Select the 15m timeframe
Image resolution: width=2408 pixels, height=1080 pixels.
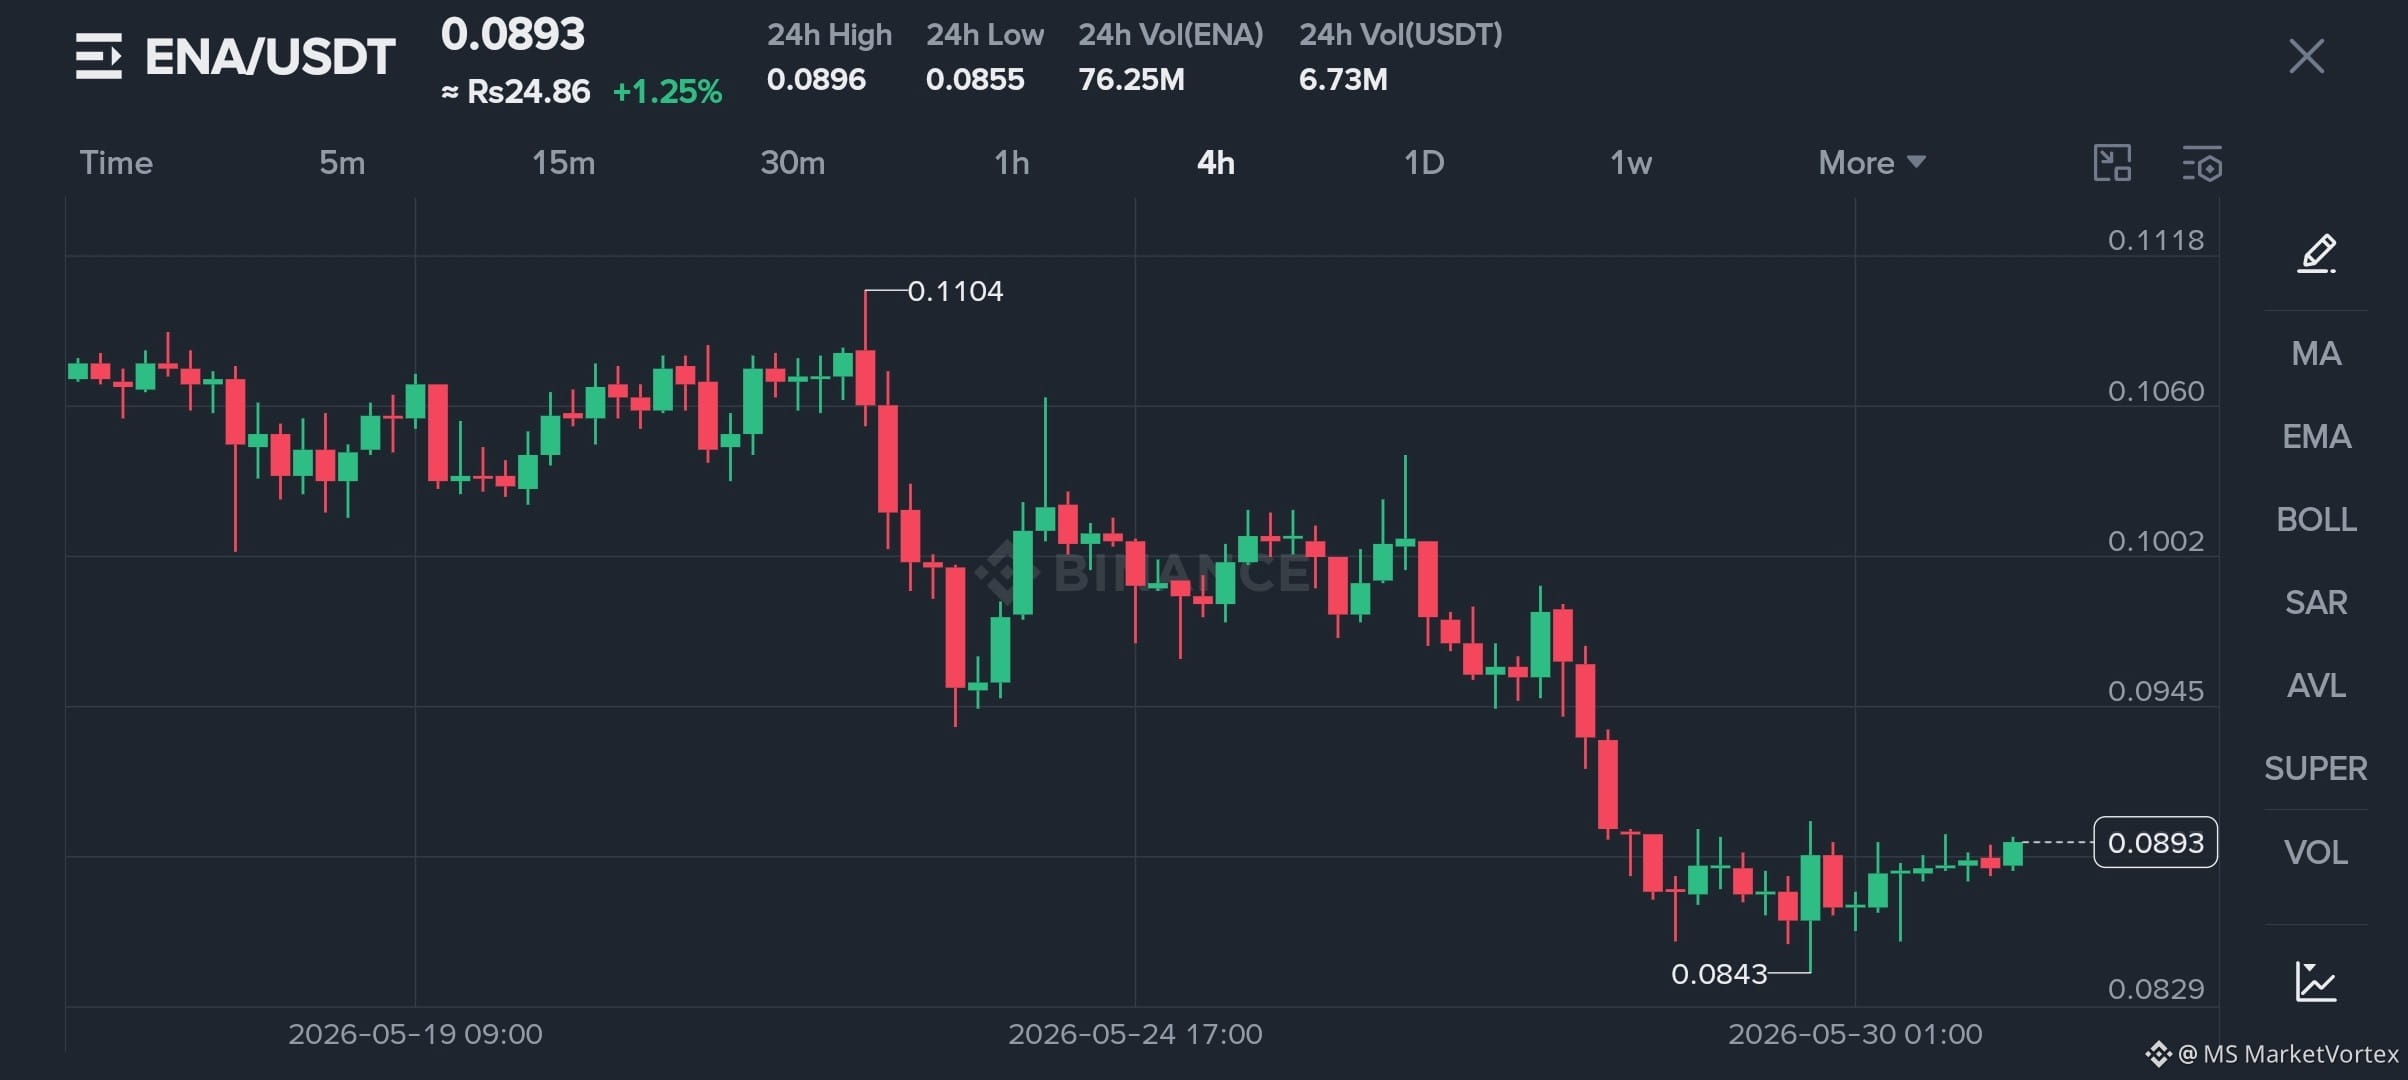(x=563, y=163)
